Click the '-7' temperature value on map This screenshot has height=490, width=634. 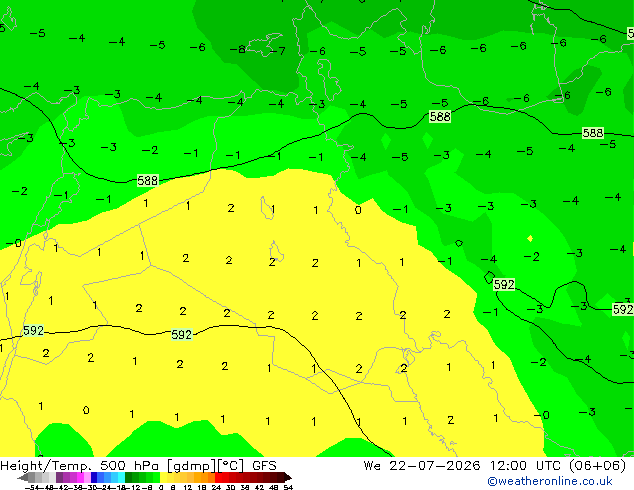(277, 51)
